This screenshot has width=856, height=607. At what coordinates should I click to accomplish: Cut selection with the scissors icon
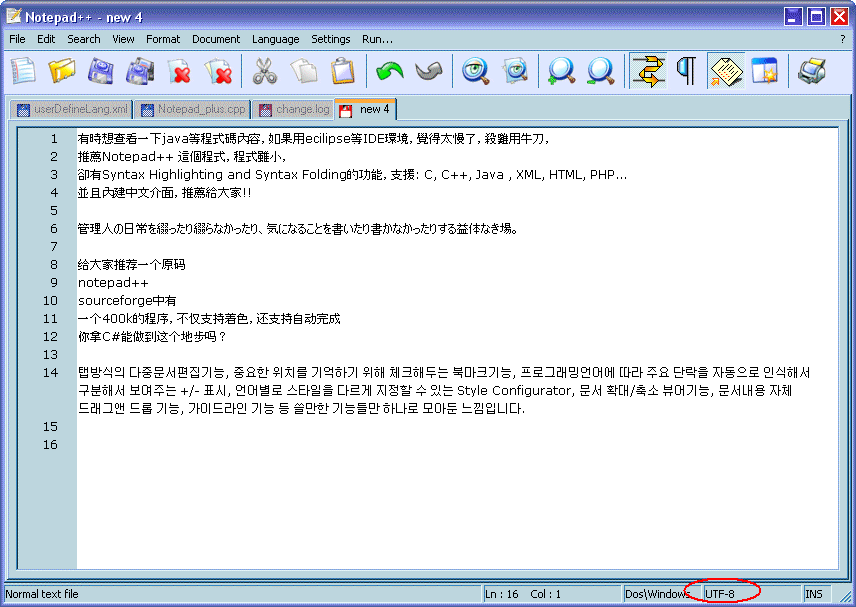(x=265, y=71)
